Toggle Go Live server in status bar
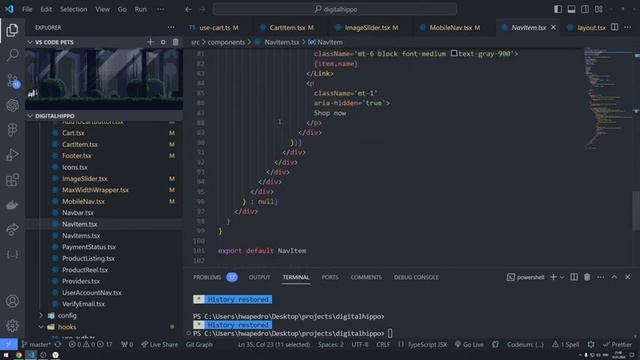 coord(469,344)
